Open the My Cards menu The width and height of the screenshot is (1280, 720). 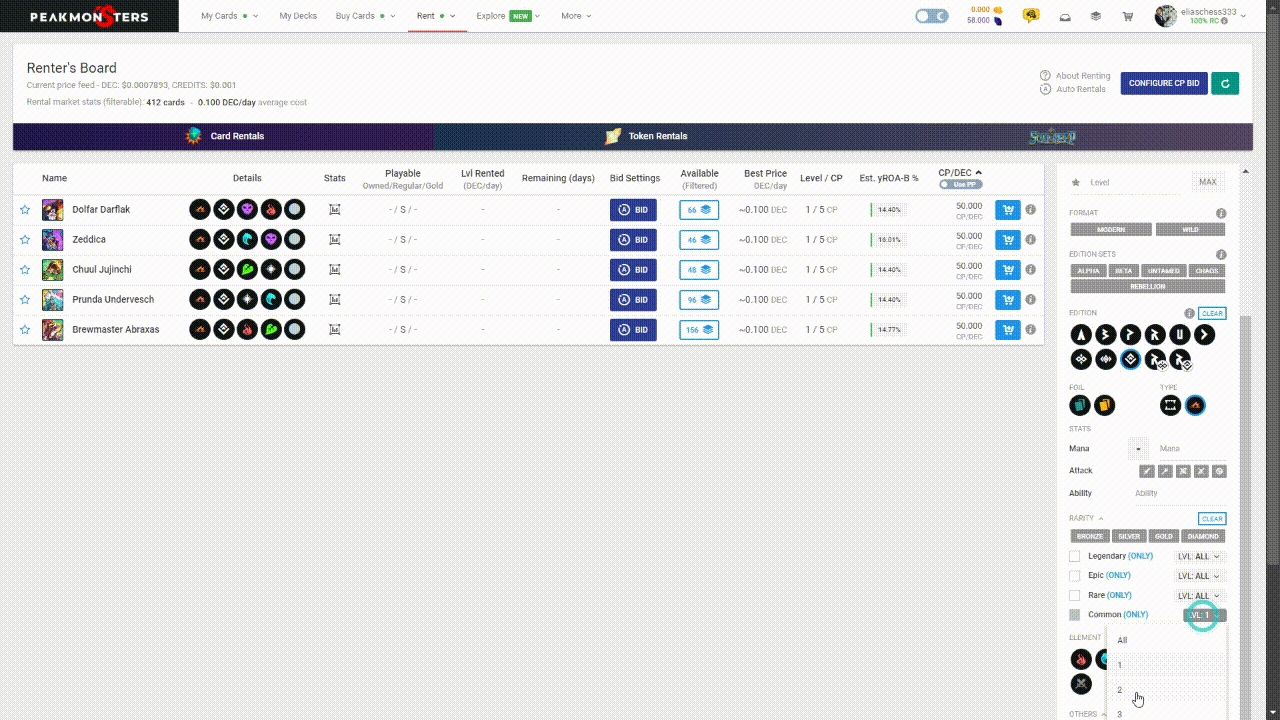tap(229, 16)
